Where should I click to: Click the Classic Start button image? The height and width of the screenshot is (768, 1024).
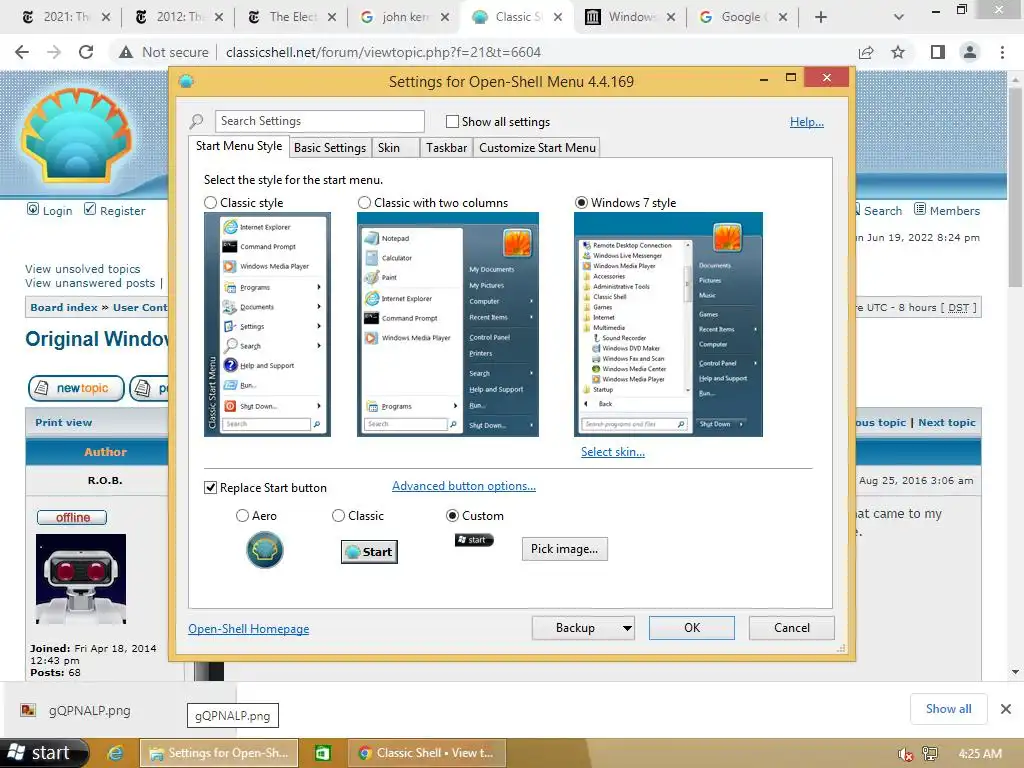pos(369,552)
